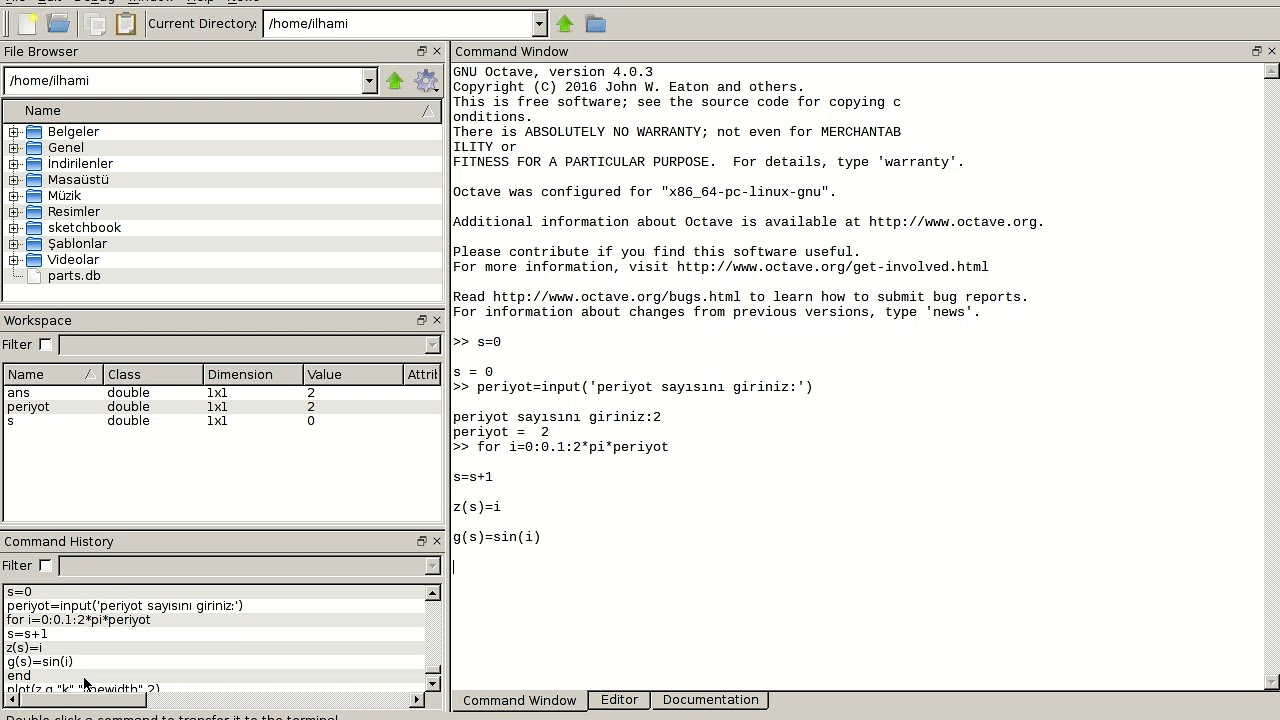Click the Belgeler folder icon
1280x720 pixels.
[34, 132]
